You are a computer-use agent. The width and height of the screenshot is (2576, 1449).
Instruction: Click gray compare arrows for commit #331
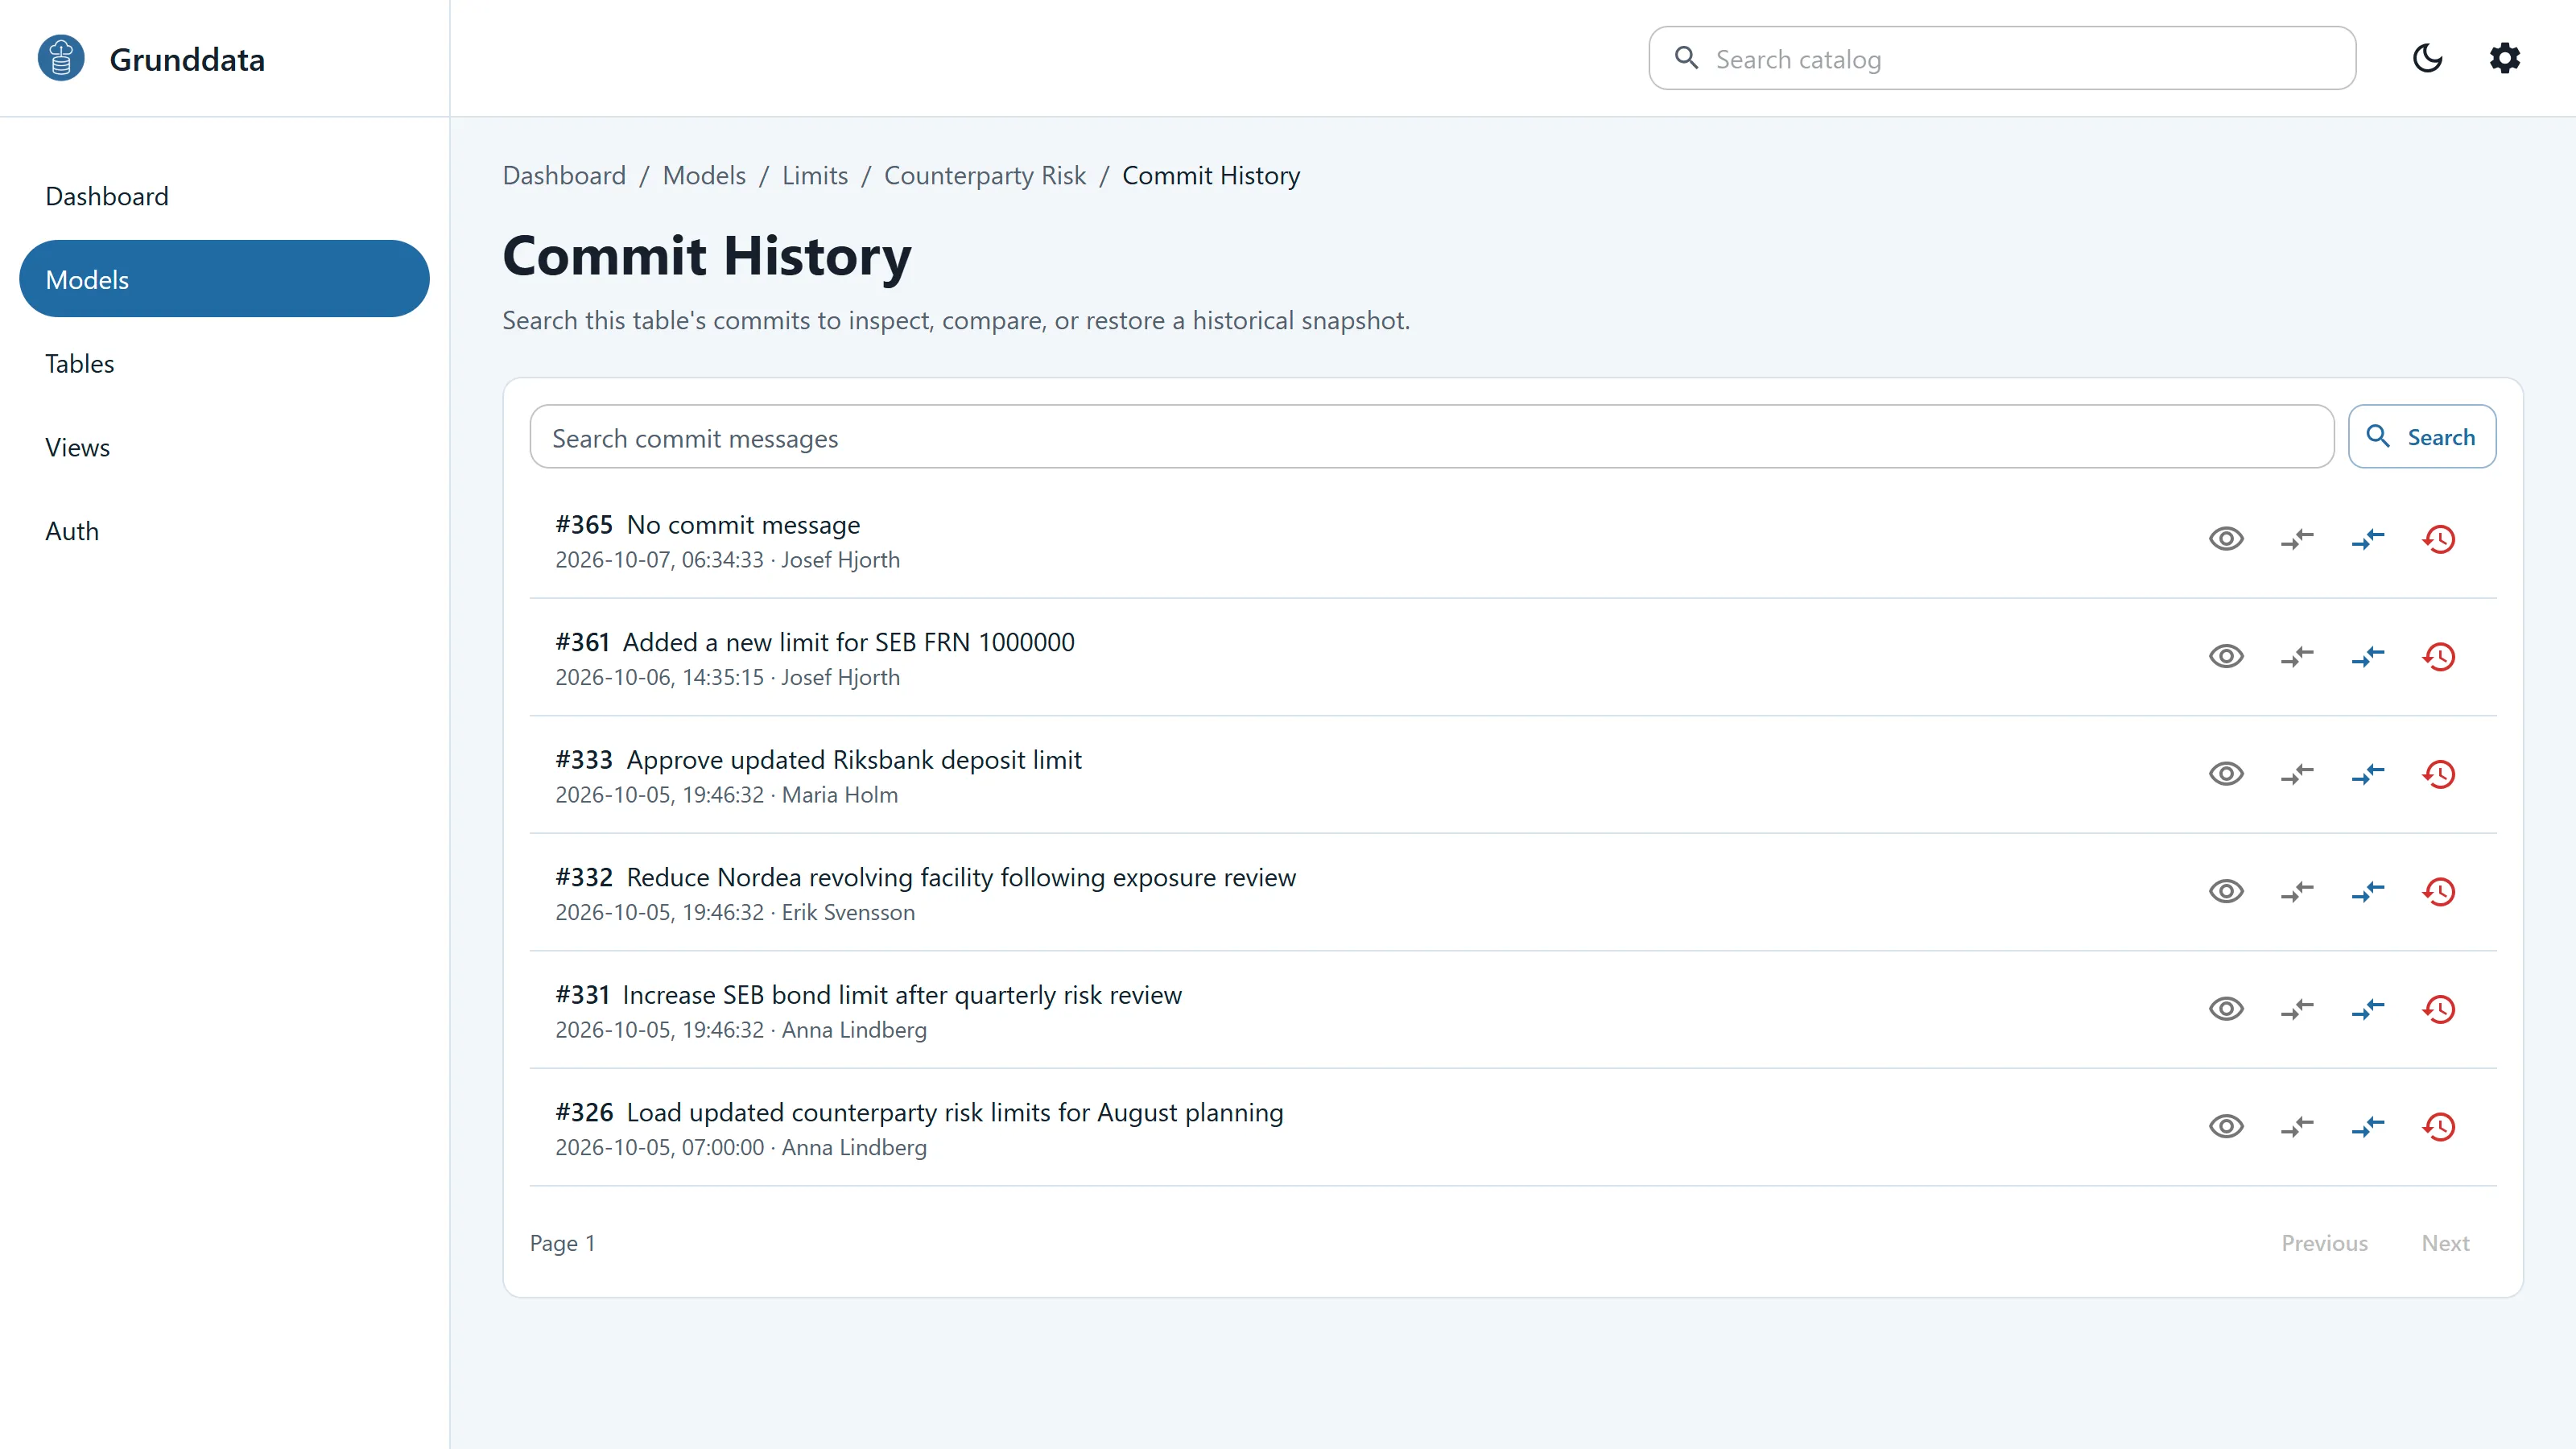(x=2297, y=1009)
